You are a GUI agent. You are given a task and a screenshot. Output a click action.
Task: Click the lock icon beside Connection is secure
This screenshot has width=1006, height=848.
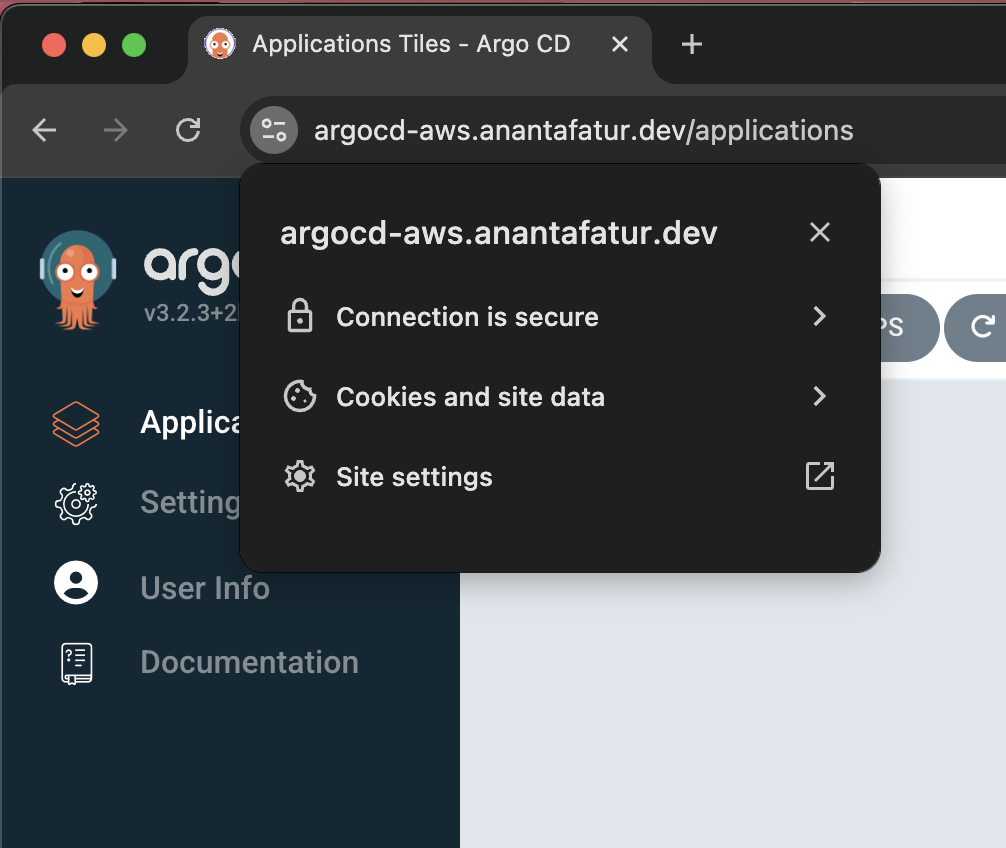(x=300, y=317)
